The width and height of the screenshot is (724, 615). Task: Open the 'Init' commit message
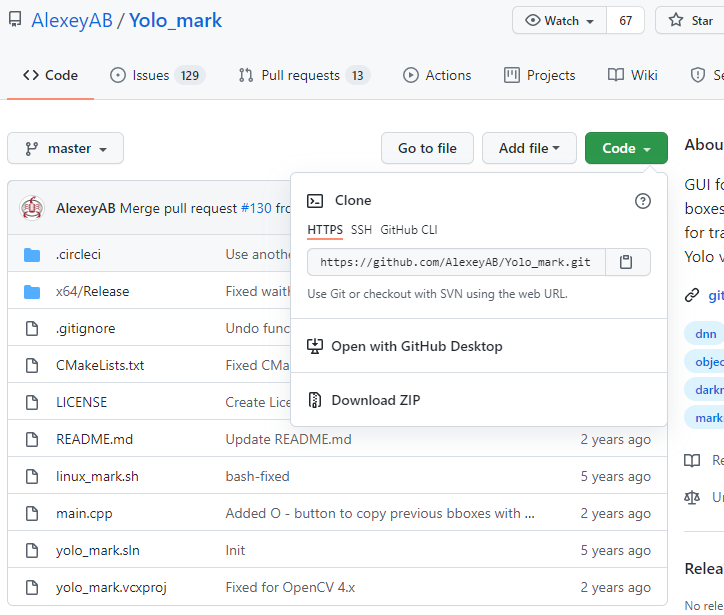[x=235, y=550]
